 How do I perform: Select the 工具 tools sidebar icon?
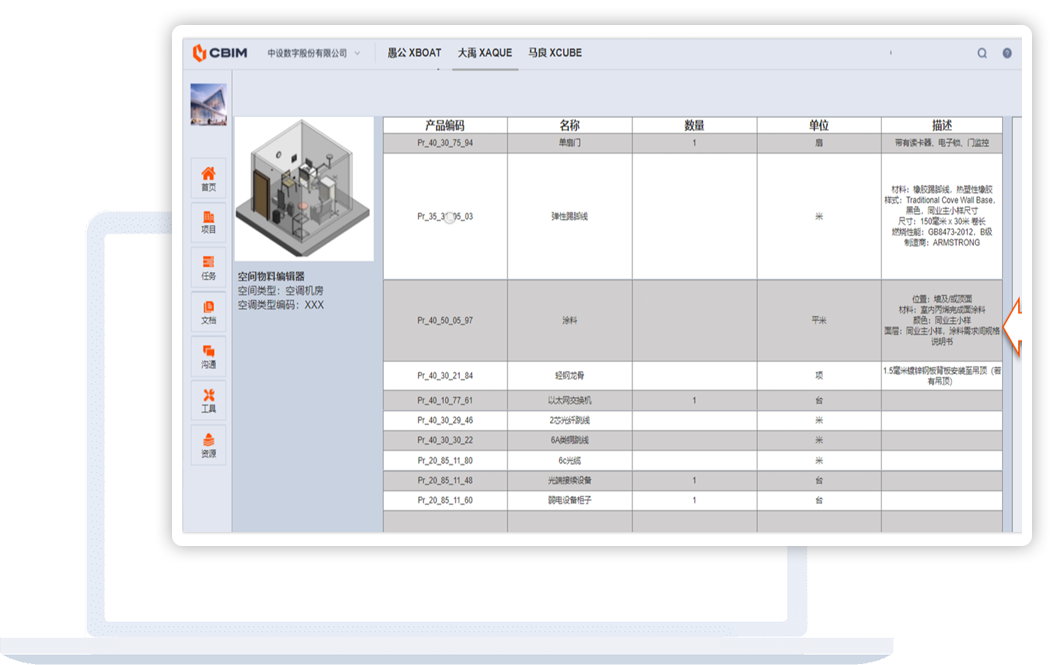208,400
